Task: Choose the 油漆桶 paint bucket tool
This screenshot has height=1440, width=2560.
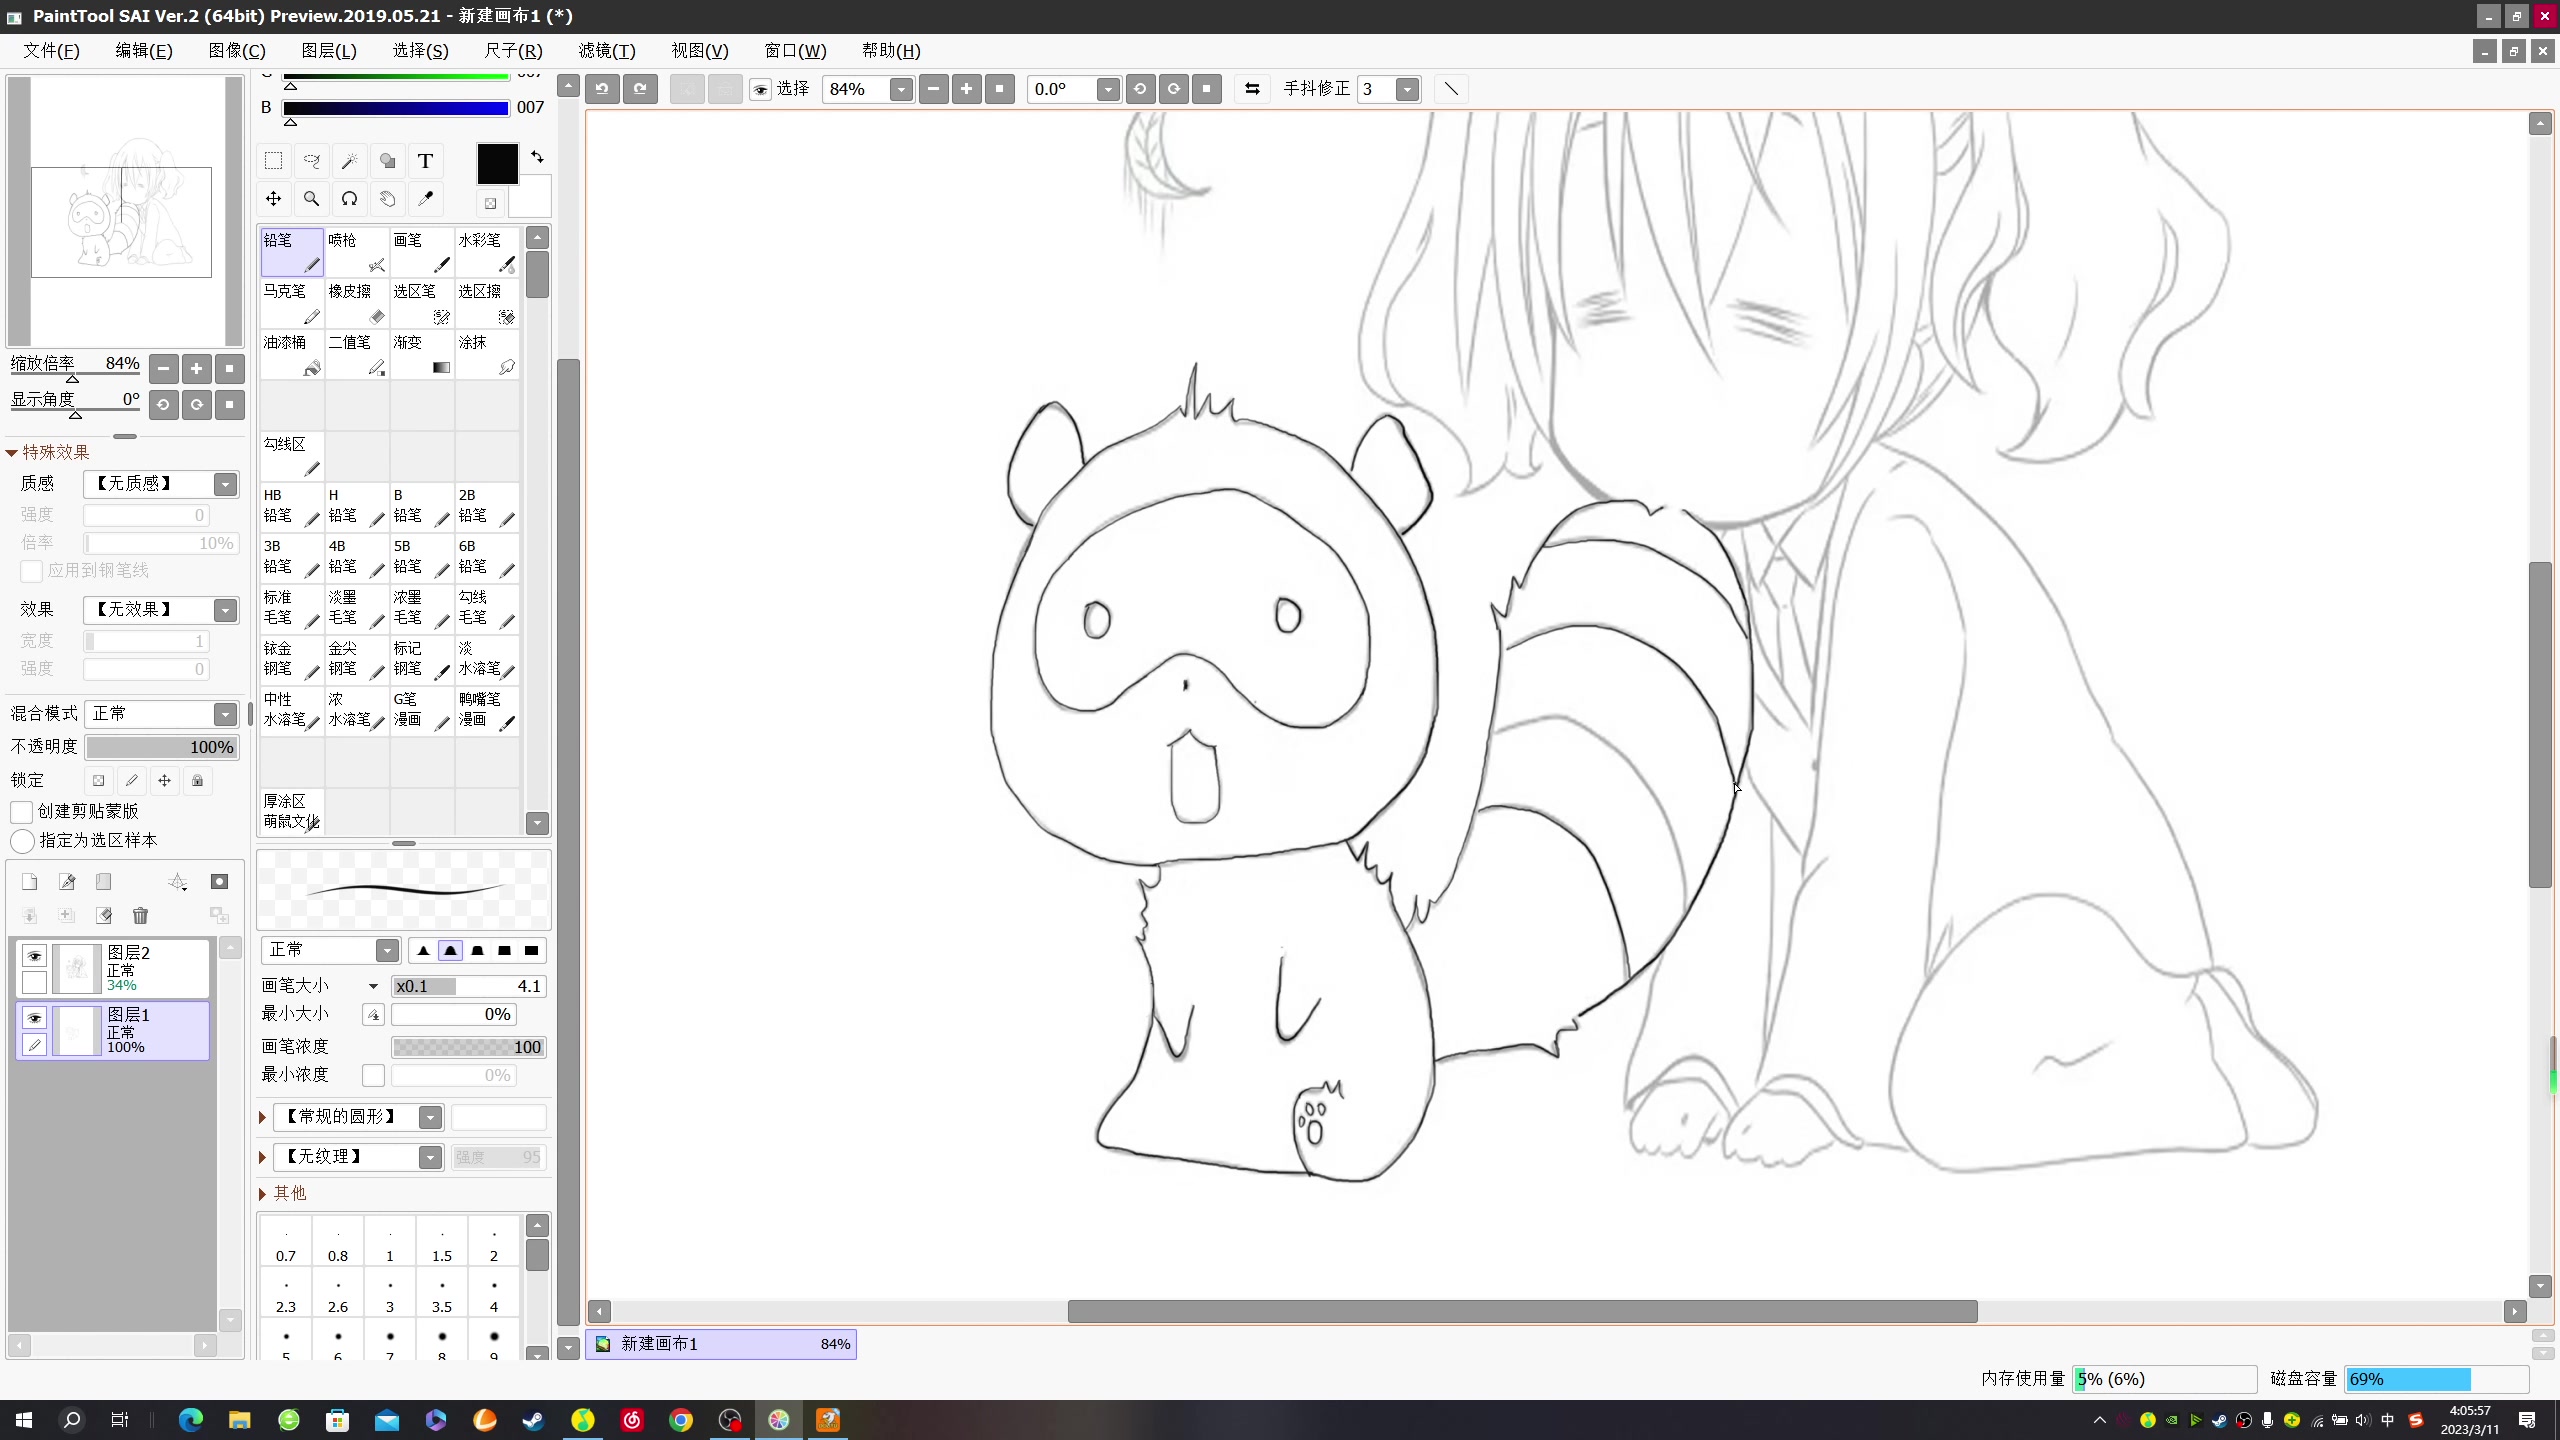Action: tap(292, 354)
